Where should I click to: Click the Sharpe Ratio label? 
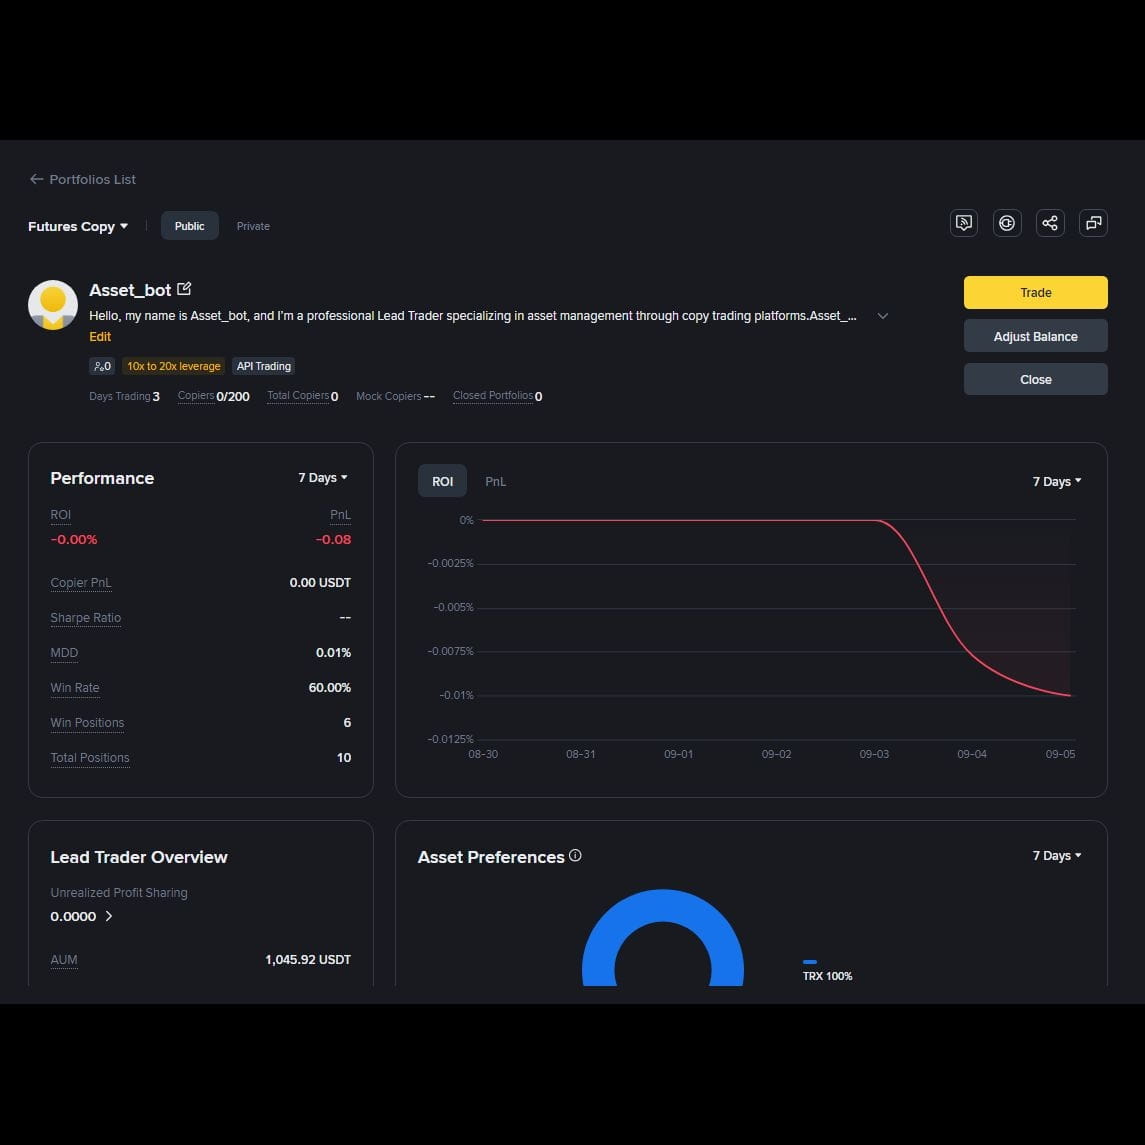click(x=85, y=618)
